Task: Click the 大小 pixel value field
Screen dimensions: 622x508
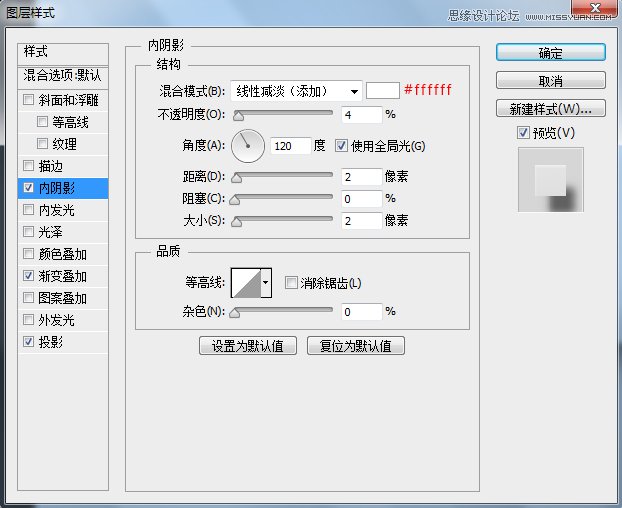Action: (x=361, y=221)
